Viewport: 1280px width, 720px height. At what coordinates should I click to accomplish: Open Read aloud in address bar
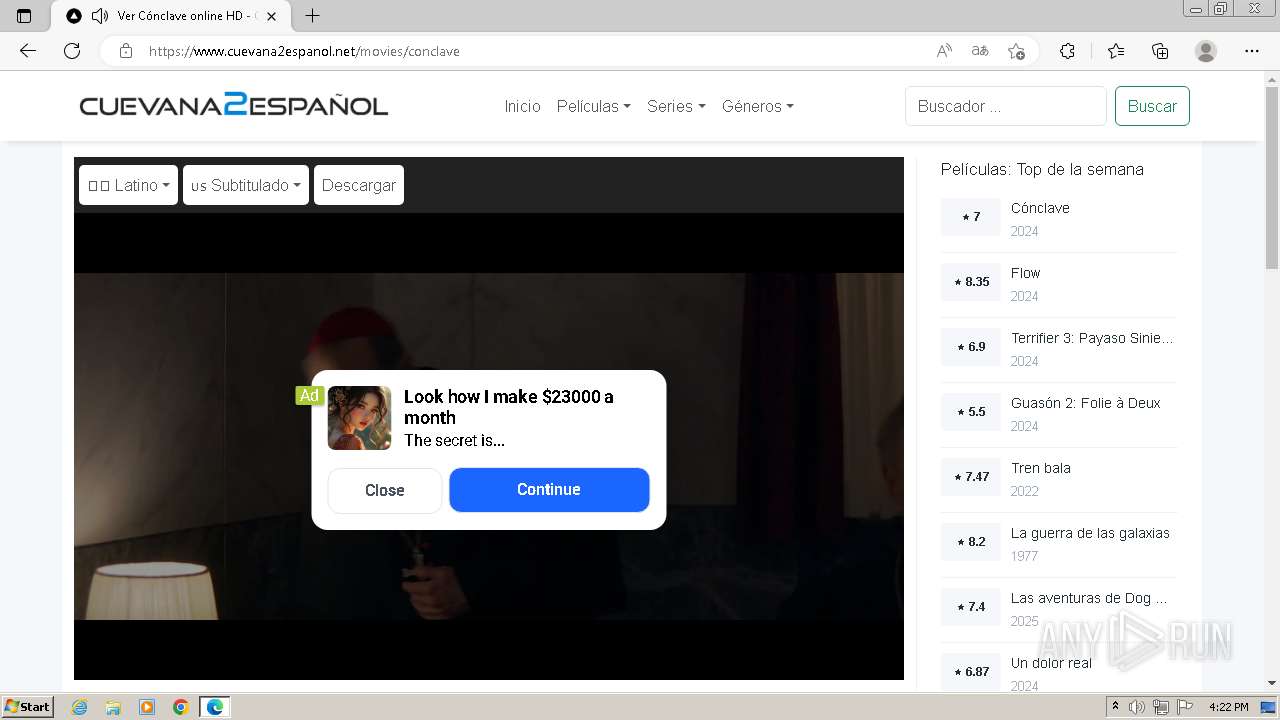pos(944,51)
